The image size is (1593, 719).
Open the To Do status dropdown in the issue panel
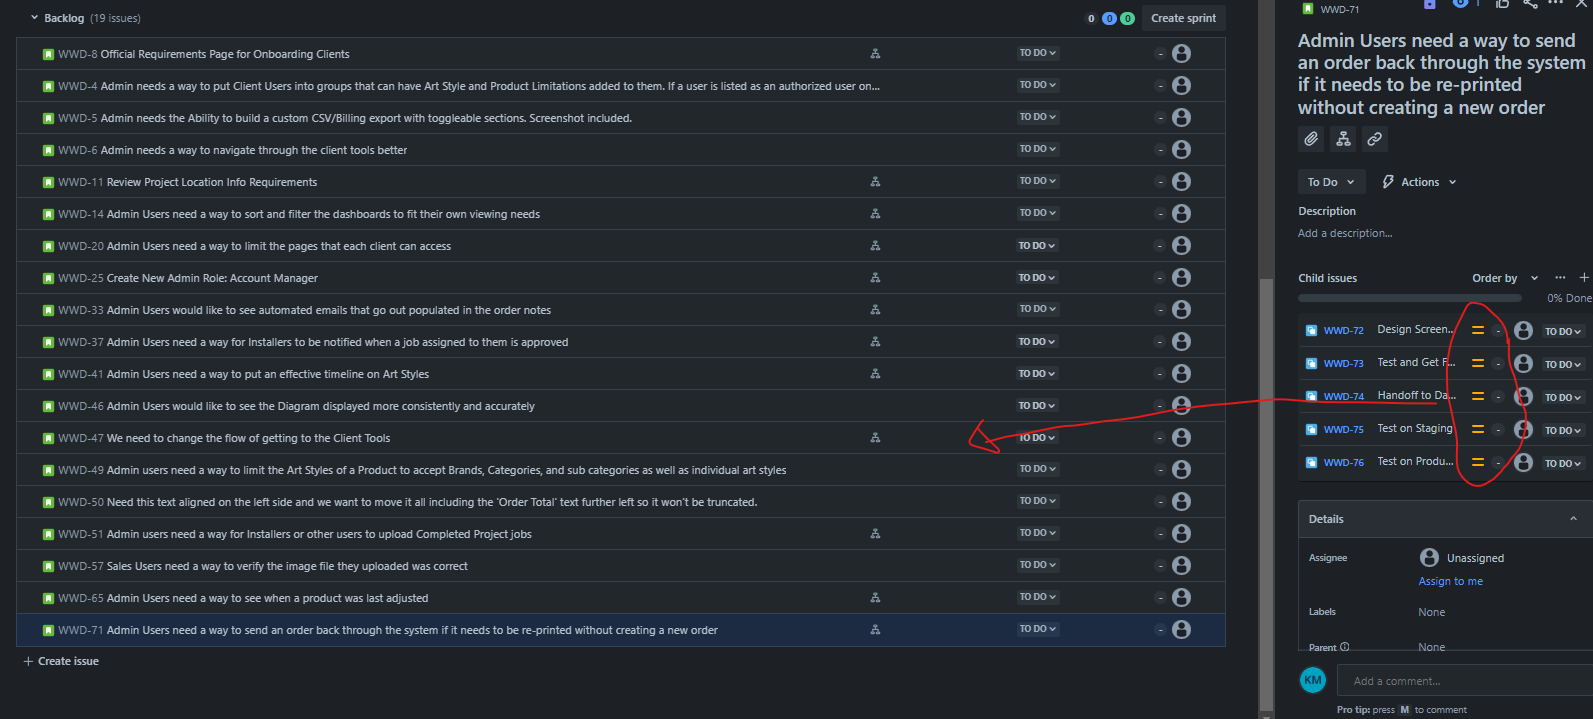click(1330, 182)
